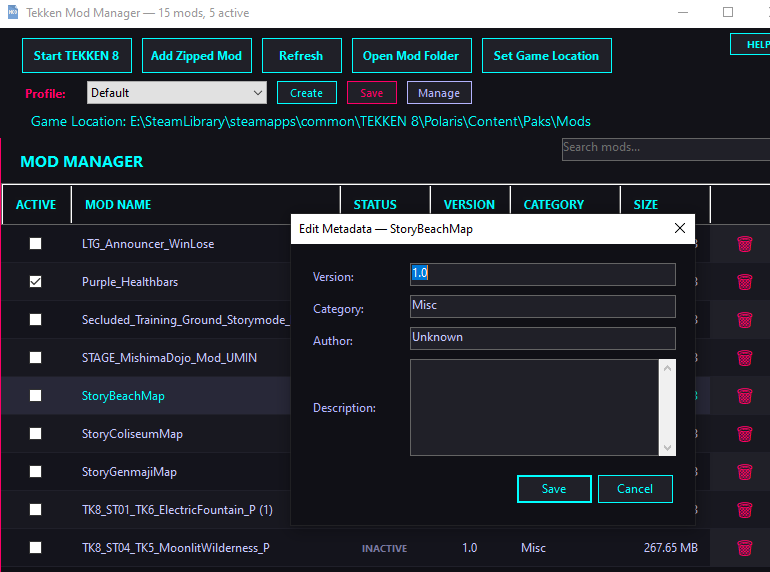Activate STAGE_MishimaDojo_Mod_UMIN checkbox
The width and height of the screenshot is (770, 572).
[x=35, y=357]
